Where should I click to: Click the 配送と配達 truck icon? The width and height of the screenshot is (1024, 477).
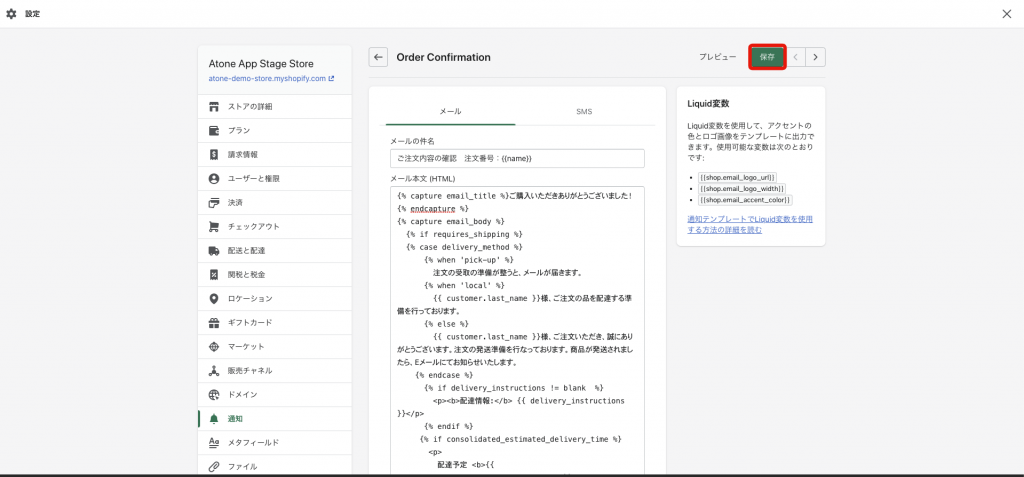[214, 250]
